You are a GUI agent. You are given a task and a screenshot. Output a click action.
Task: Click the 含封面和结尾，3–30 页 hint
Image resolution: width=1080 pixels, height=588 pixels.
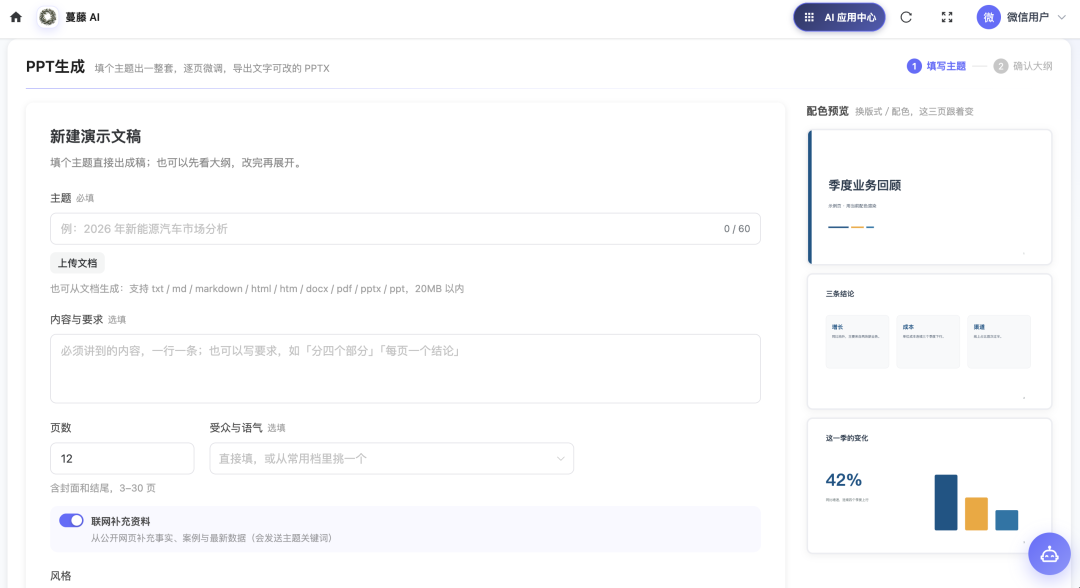click(103, 488)
